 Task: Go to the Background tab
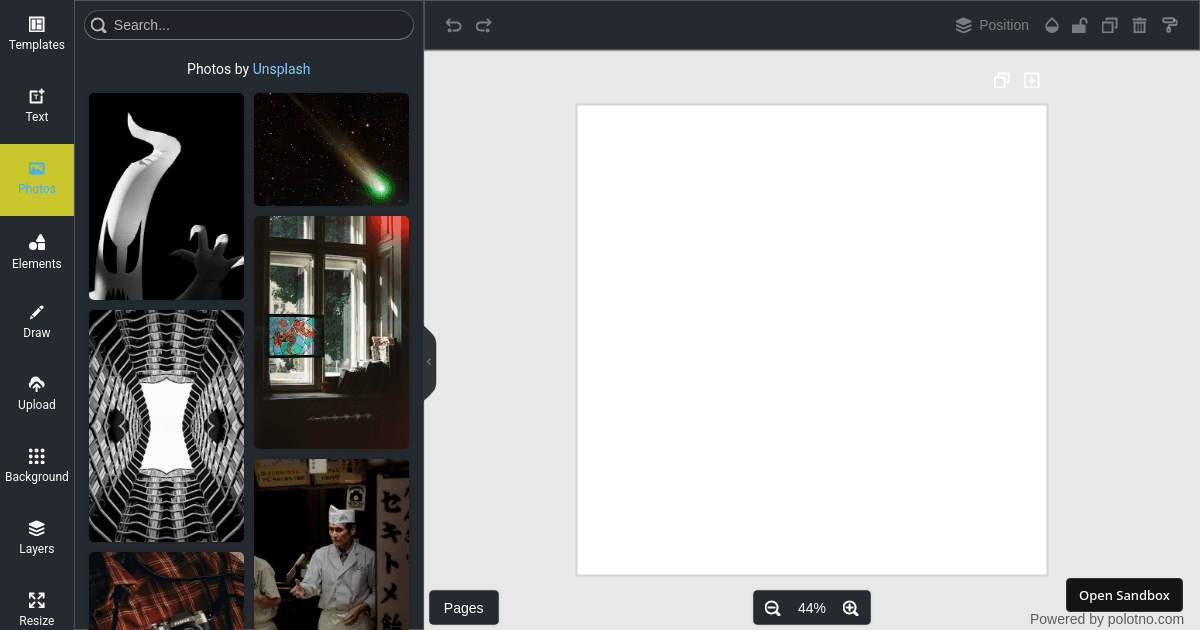pos(37,466)
